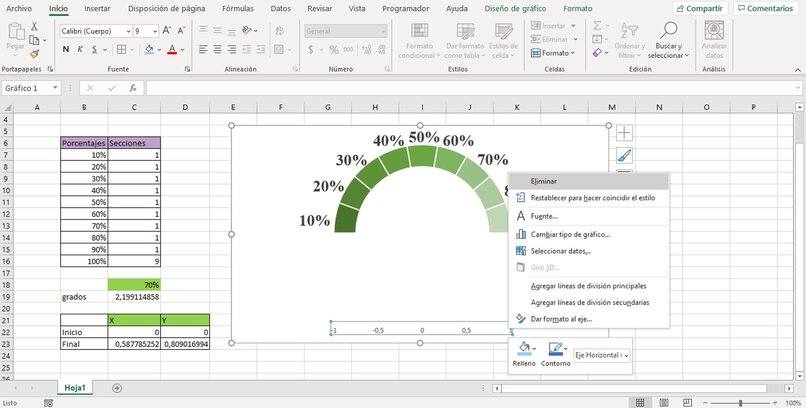Click the red font color A button
The image size is (806, 408).
pos(172,49)
